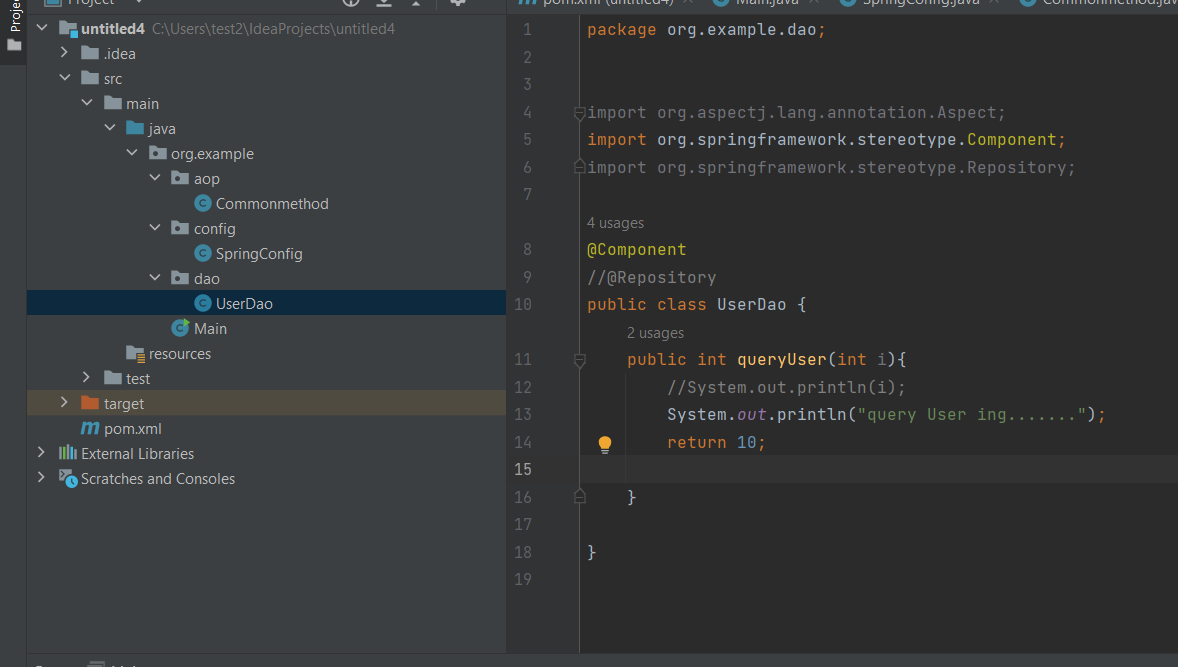Click the orange target folder icon
The width and height of the screenshot is (1178, 667).
(x=90, y=403)
